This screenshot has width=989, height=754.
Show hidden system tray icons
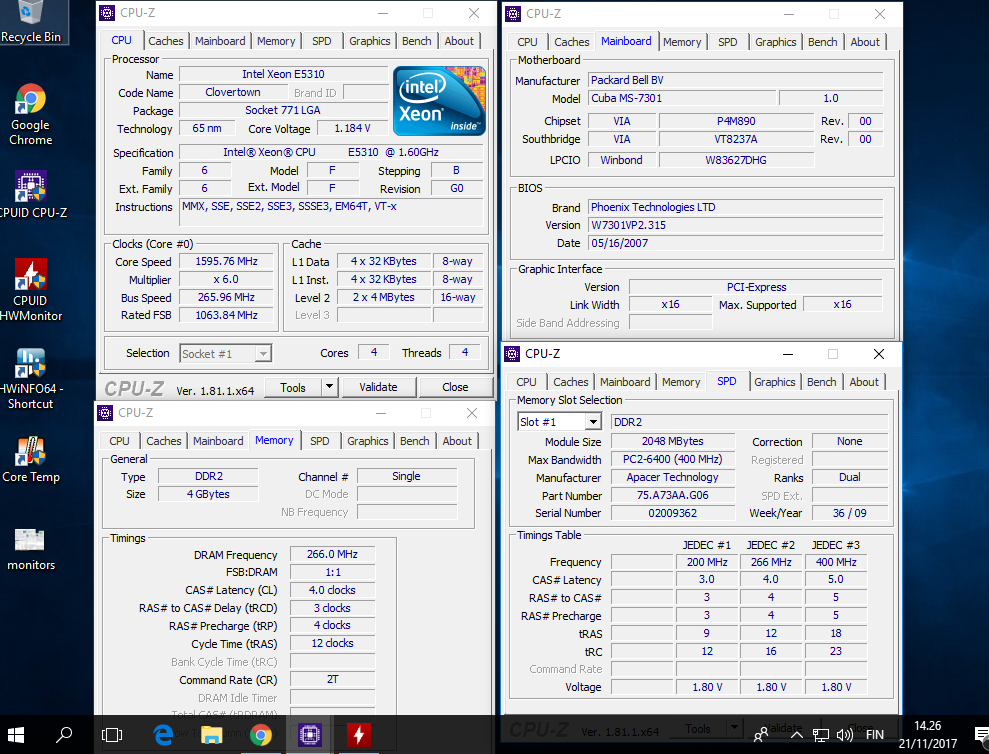[x=797, y=734]
